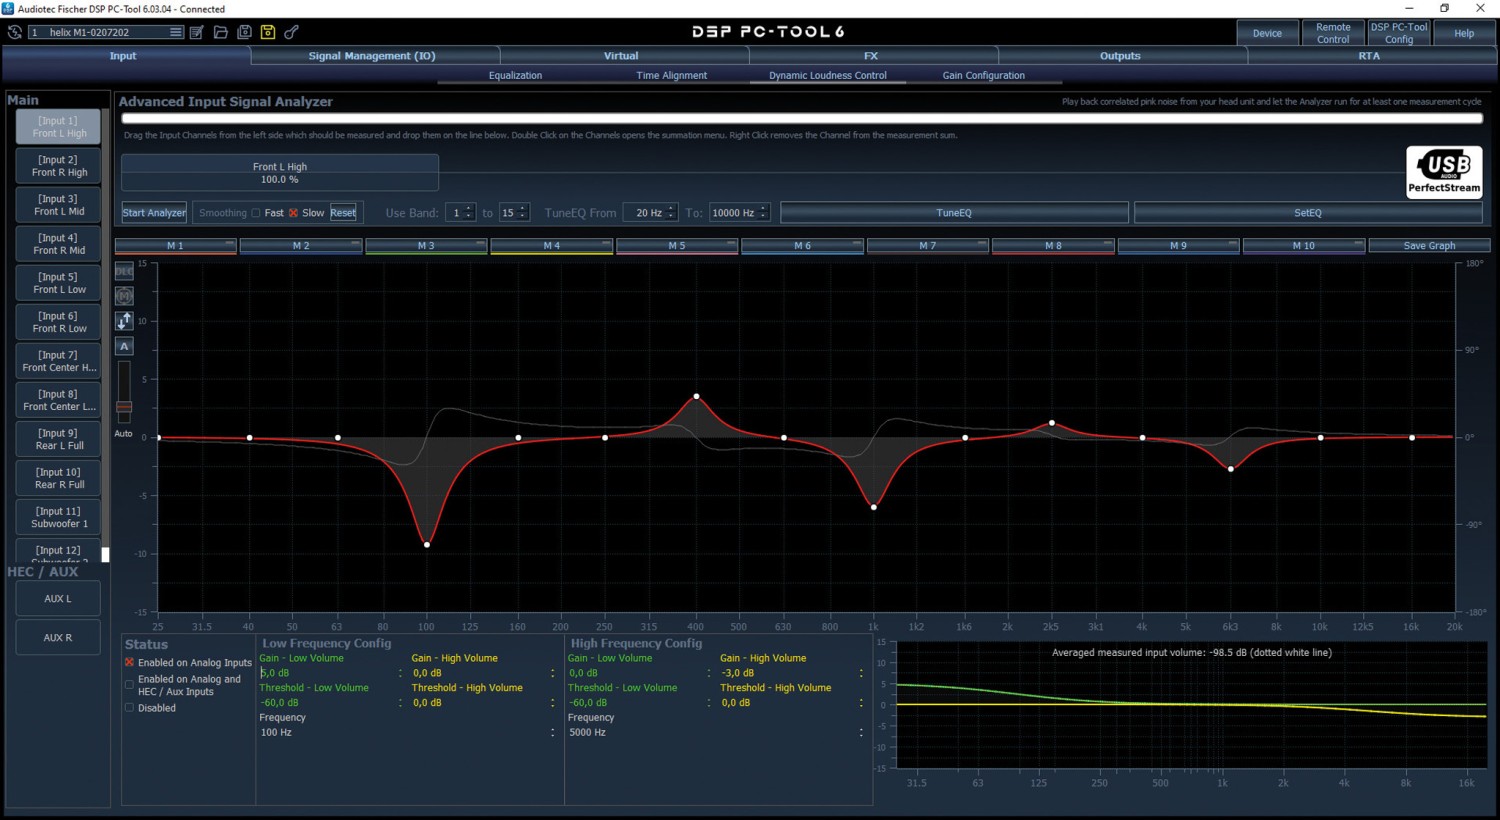Viewport: 1500px width, 820px height.
Task: Click the minus mark on M 10
Action: (1358, 244)
